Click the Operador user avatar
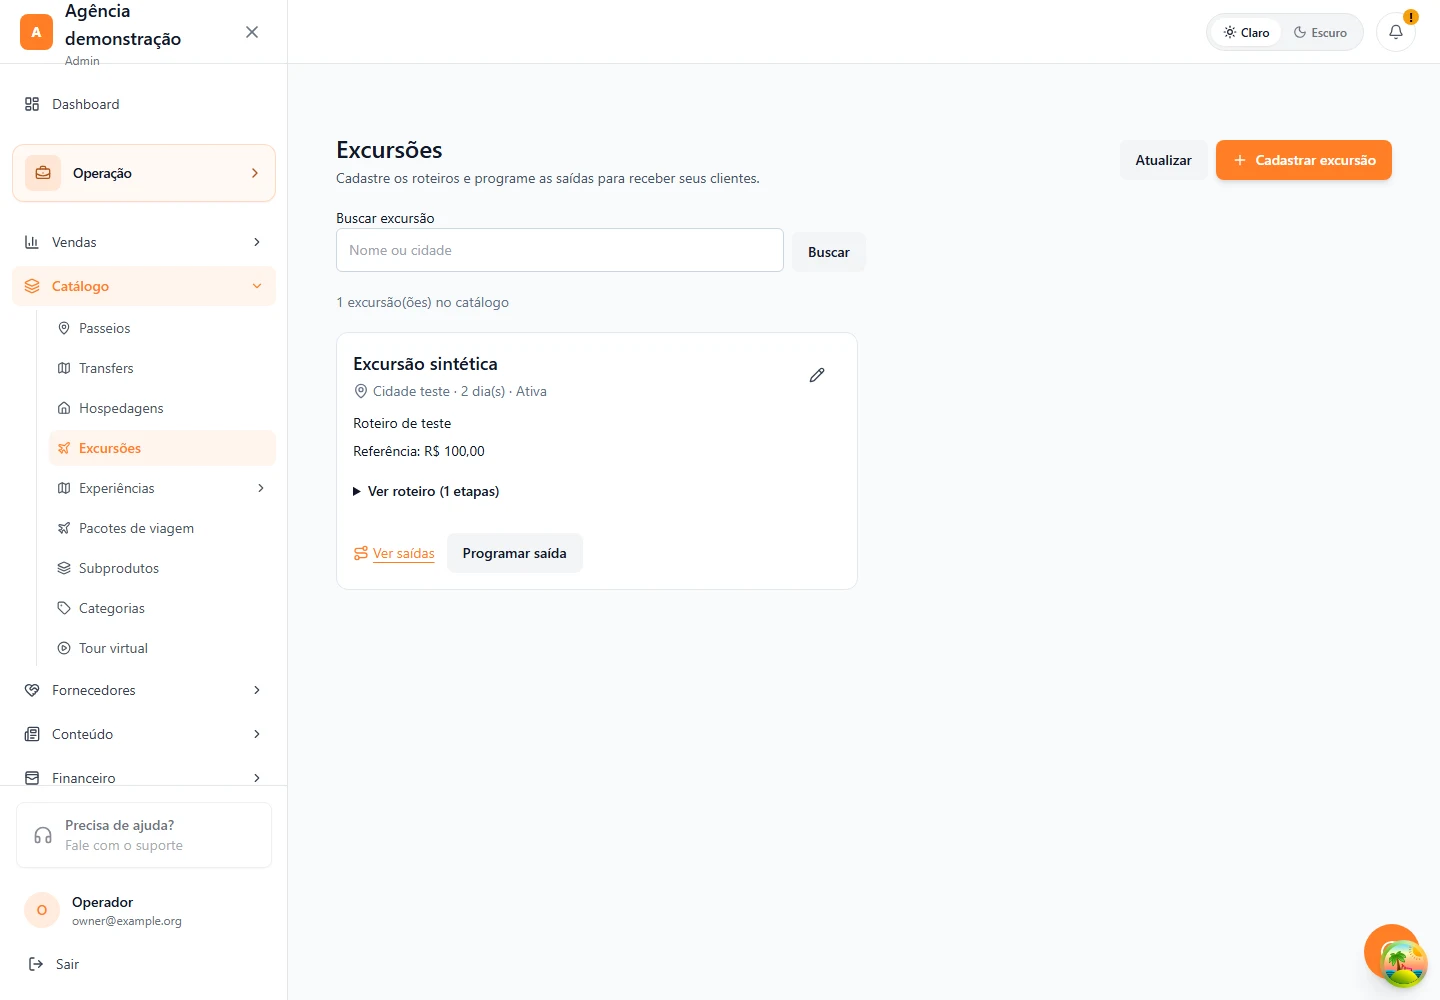The height and width of the screenshot is (1000, 1440). pos(42,910)
